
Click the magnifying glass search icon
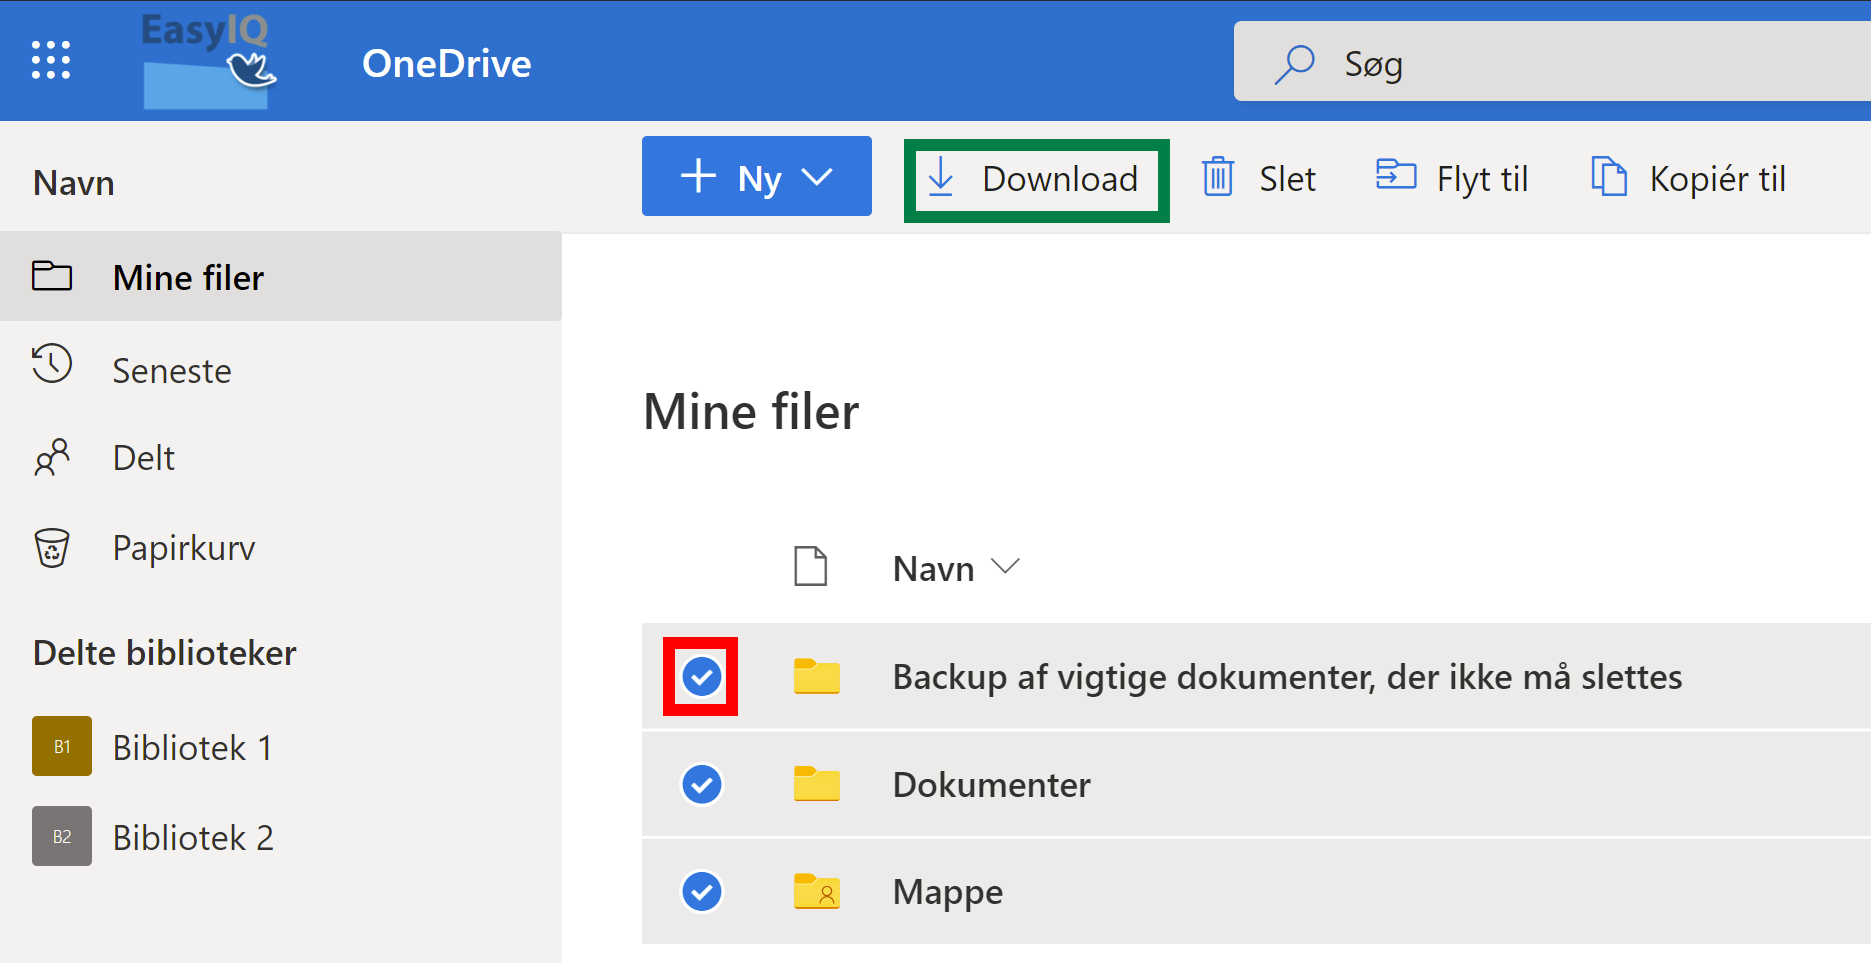coord(1294,64)
